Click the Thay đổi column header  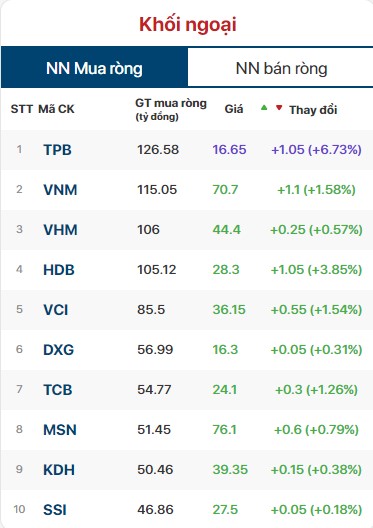click(x=313, y=110)
